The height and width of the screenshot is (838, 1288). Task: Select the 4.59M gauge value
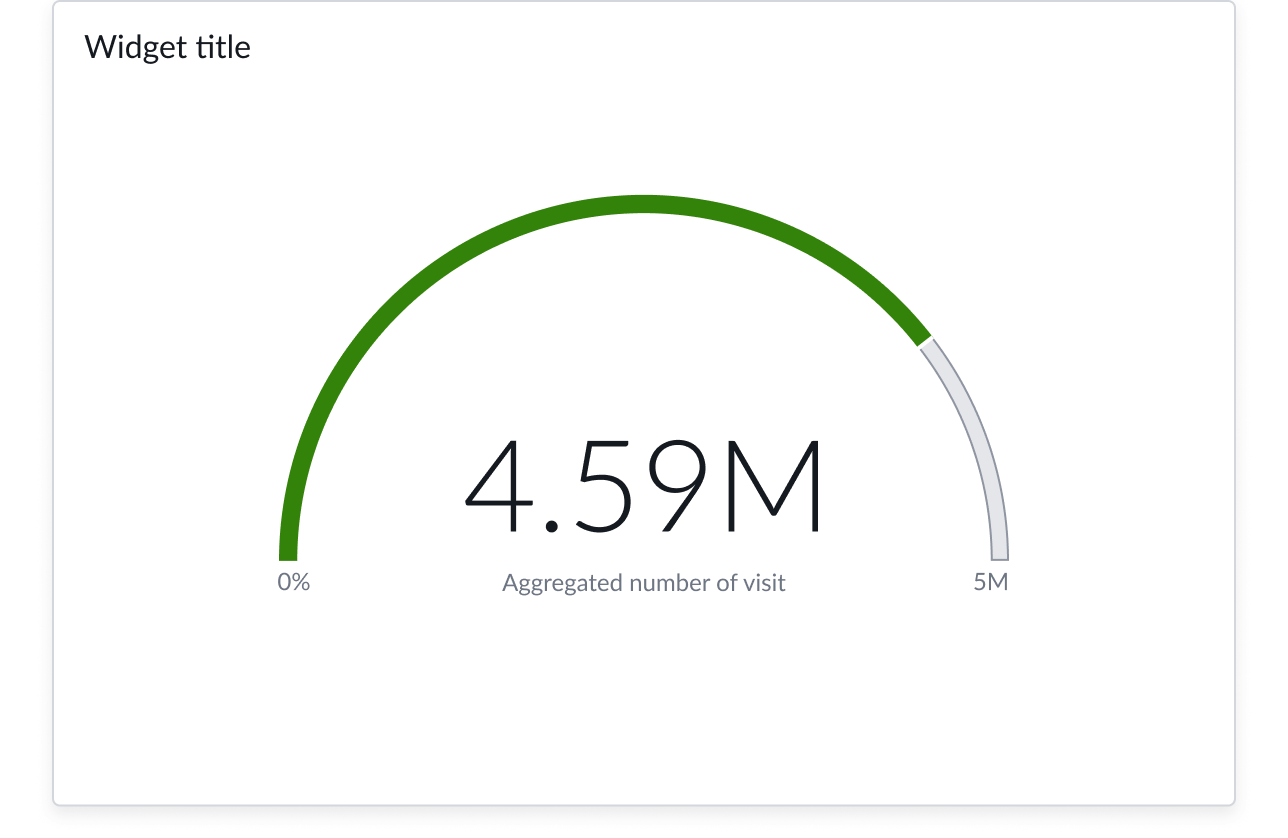coord(643,487)
